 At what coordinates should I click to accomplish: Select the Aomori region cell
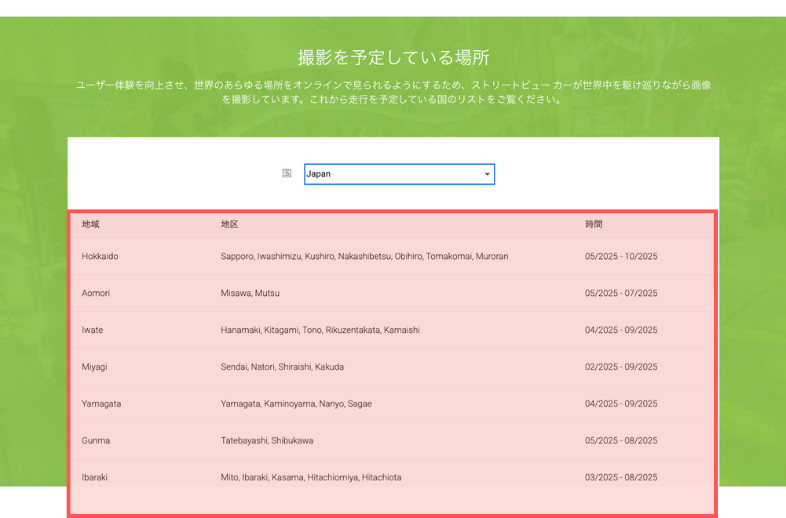click(96, 294)
